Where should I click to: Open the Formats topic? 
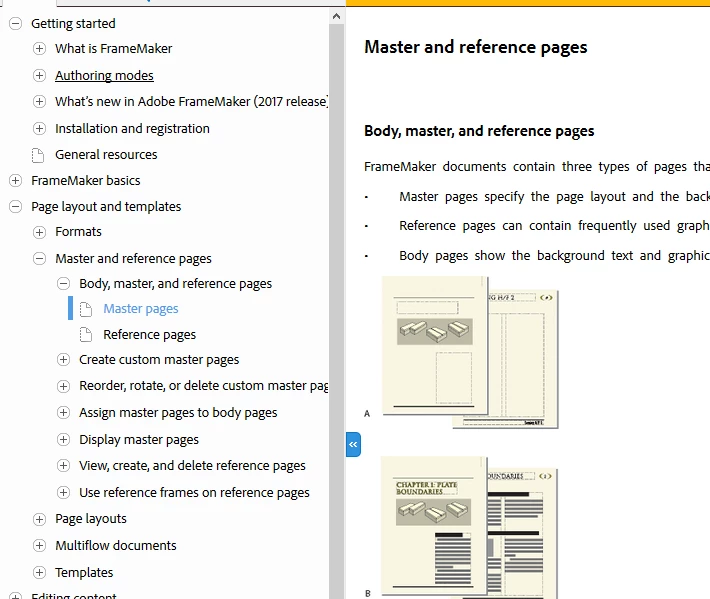click(x=78, y=232)
